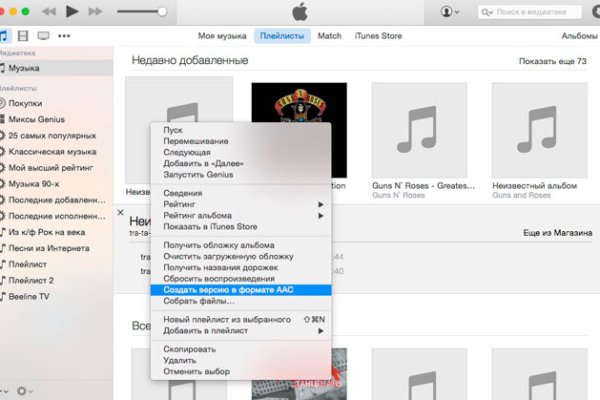Click Guns and Roses artist name text

[521, 196]
